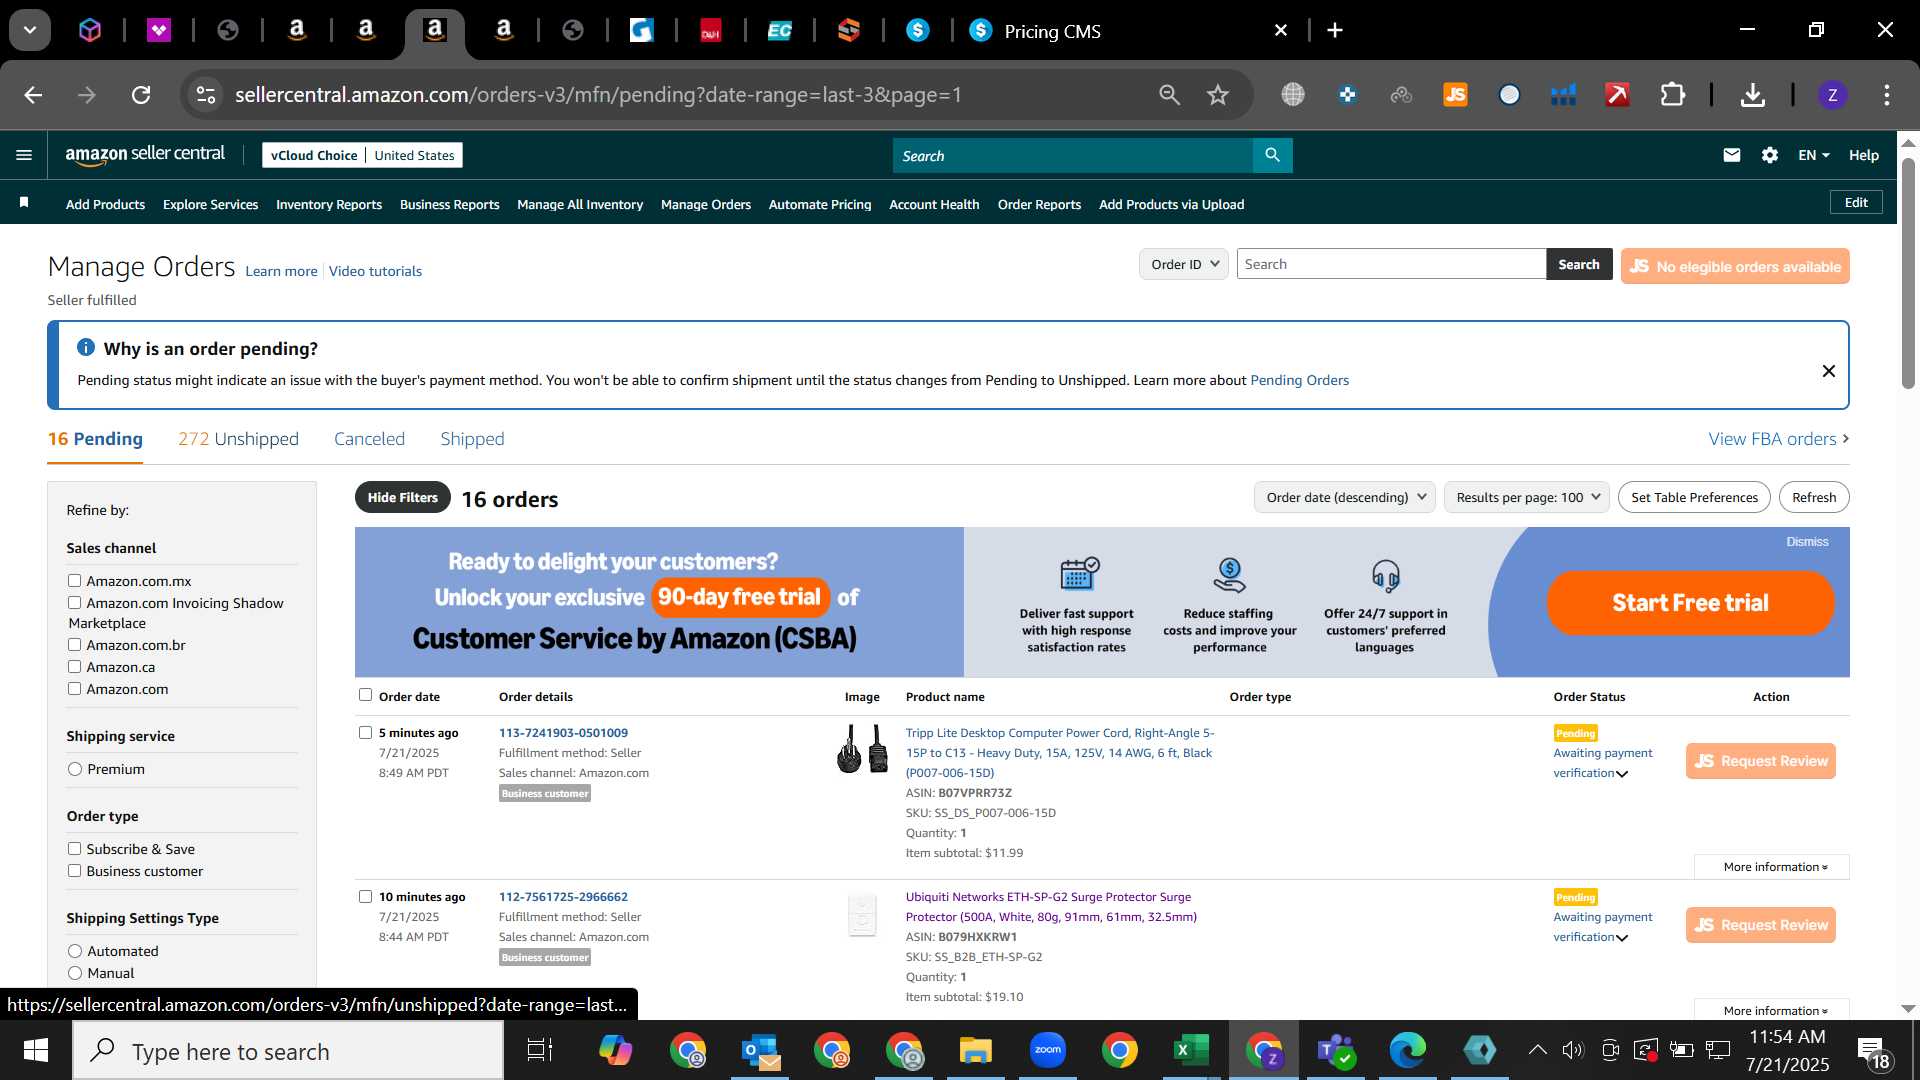Viewport: 1920px width, 1080px height.
Task: Open the Chrome three-dot menu
Action: 1886,95
